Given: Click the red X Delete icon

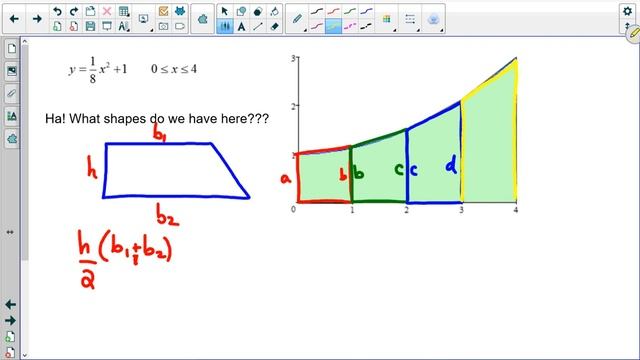Looking at the screenshot, I should (x=107, y=11).
